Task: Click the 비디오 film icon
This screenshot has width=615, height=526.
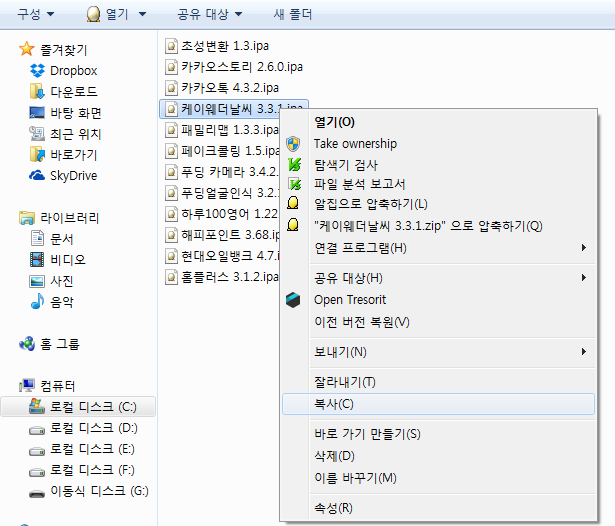Action: pos(37,259)
